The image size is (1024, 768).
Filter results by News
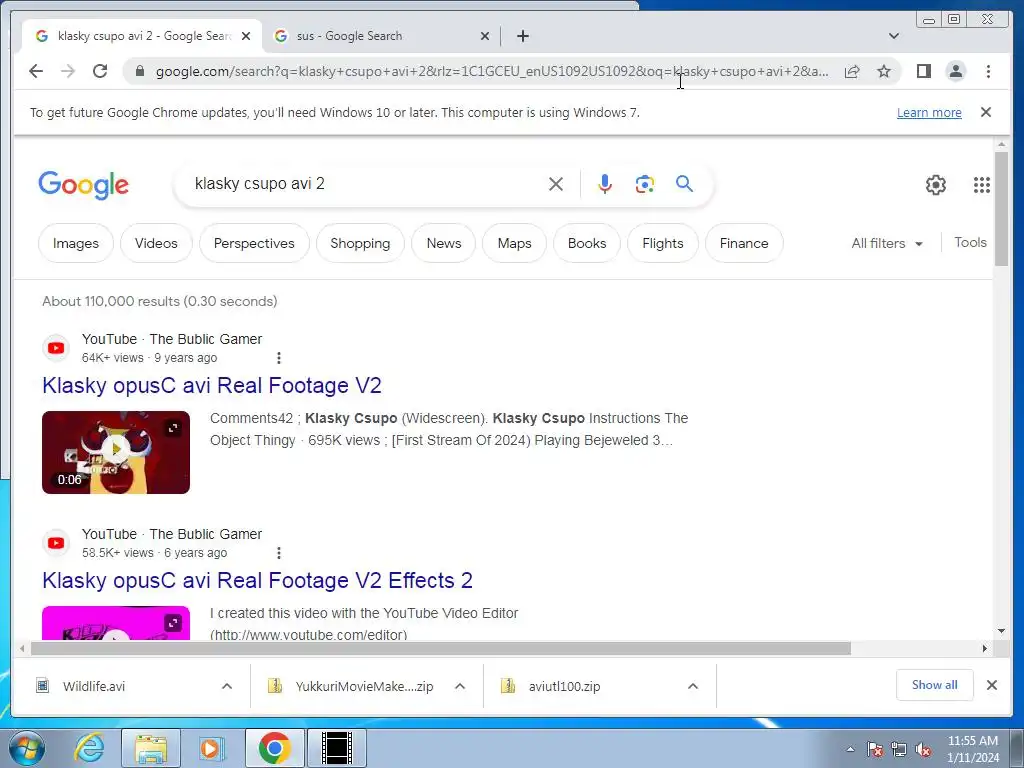point(443,243)
